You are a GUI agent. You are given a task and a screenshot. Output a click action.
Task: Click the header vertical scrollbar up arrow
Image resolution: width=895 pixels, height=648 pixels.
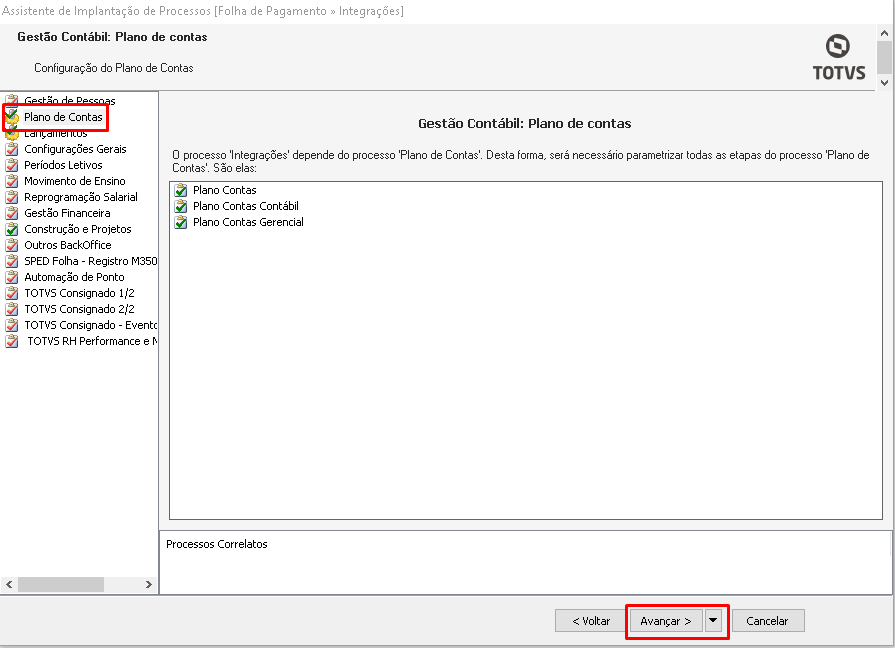884,34
